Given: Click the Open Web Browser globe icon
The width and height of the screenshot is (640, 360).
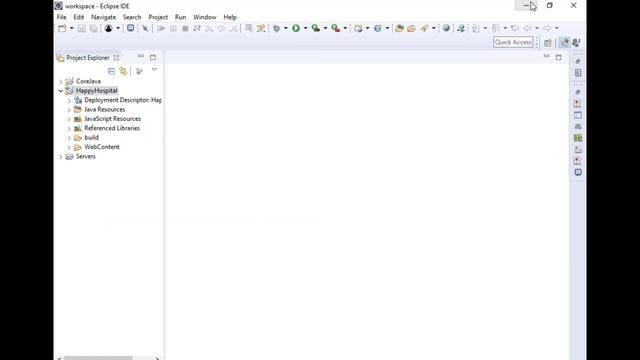Looking at the screenshot, I should 446,28.
